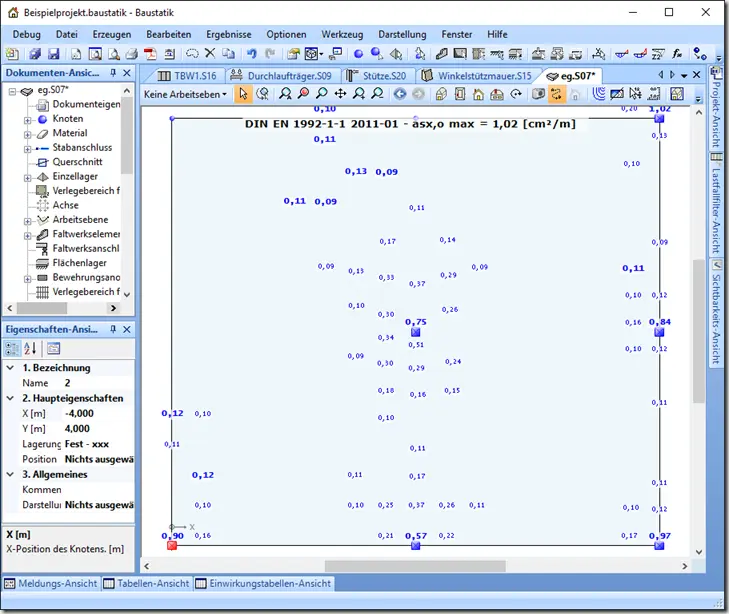Click the red-lens magnifier zoom icon

(303, 94)
